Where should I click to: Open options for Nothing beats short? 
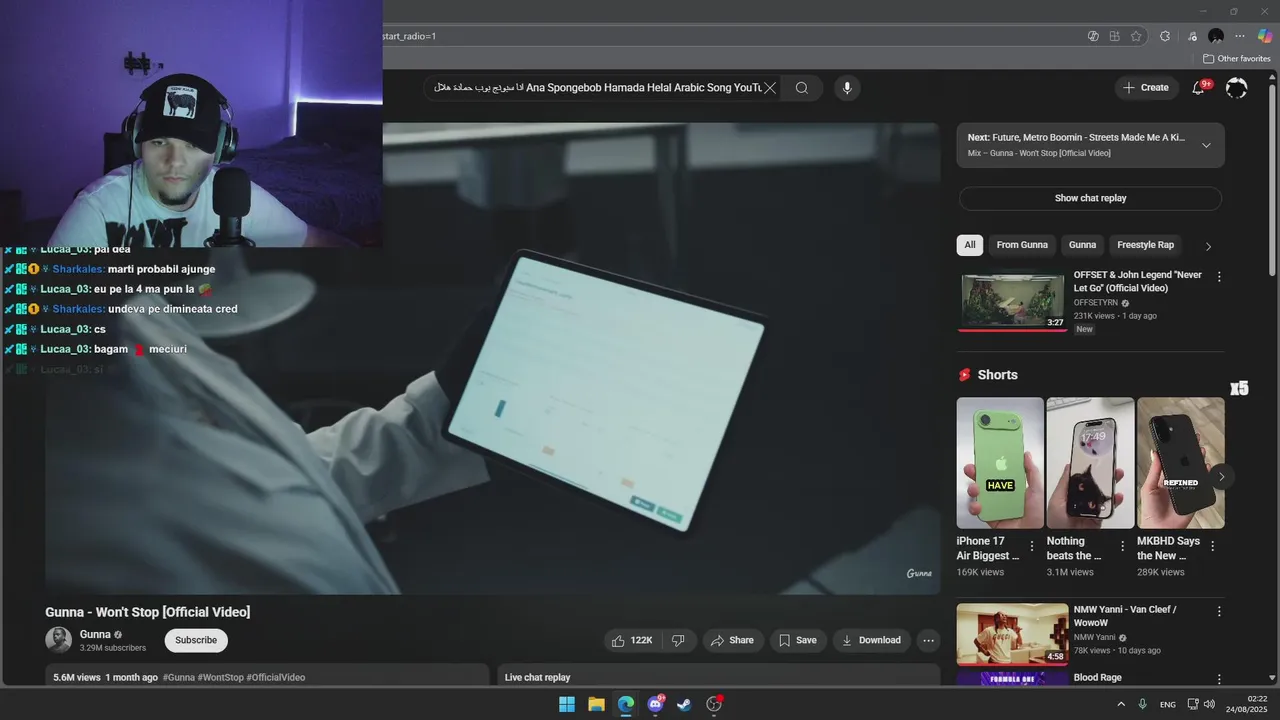pos(1122,546)
